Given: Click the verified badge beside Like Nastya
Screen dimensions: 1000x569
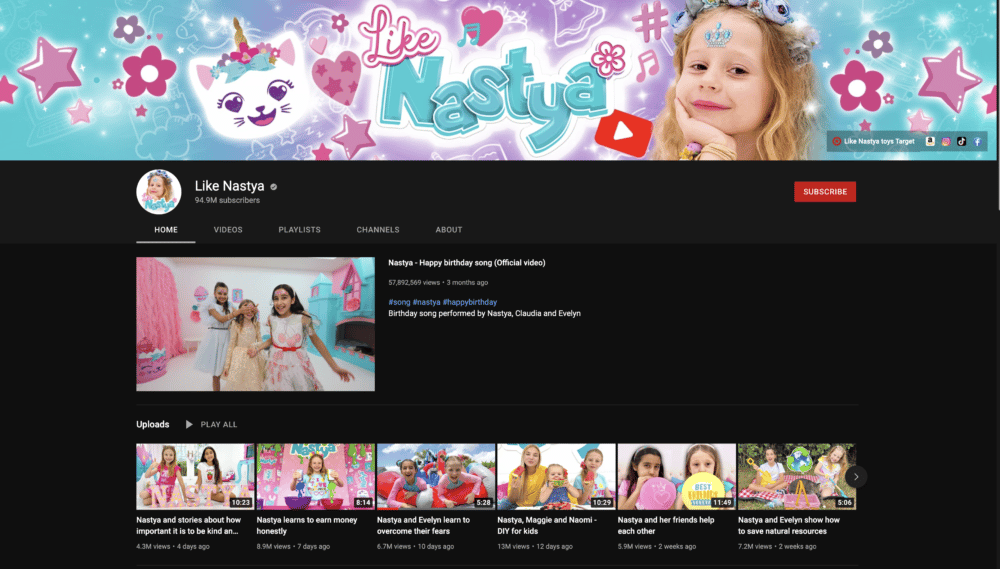Looking at the screenshot, I should pos(274,187).
